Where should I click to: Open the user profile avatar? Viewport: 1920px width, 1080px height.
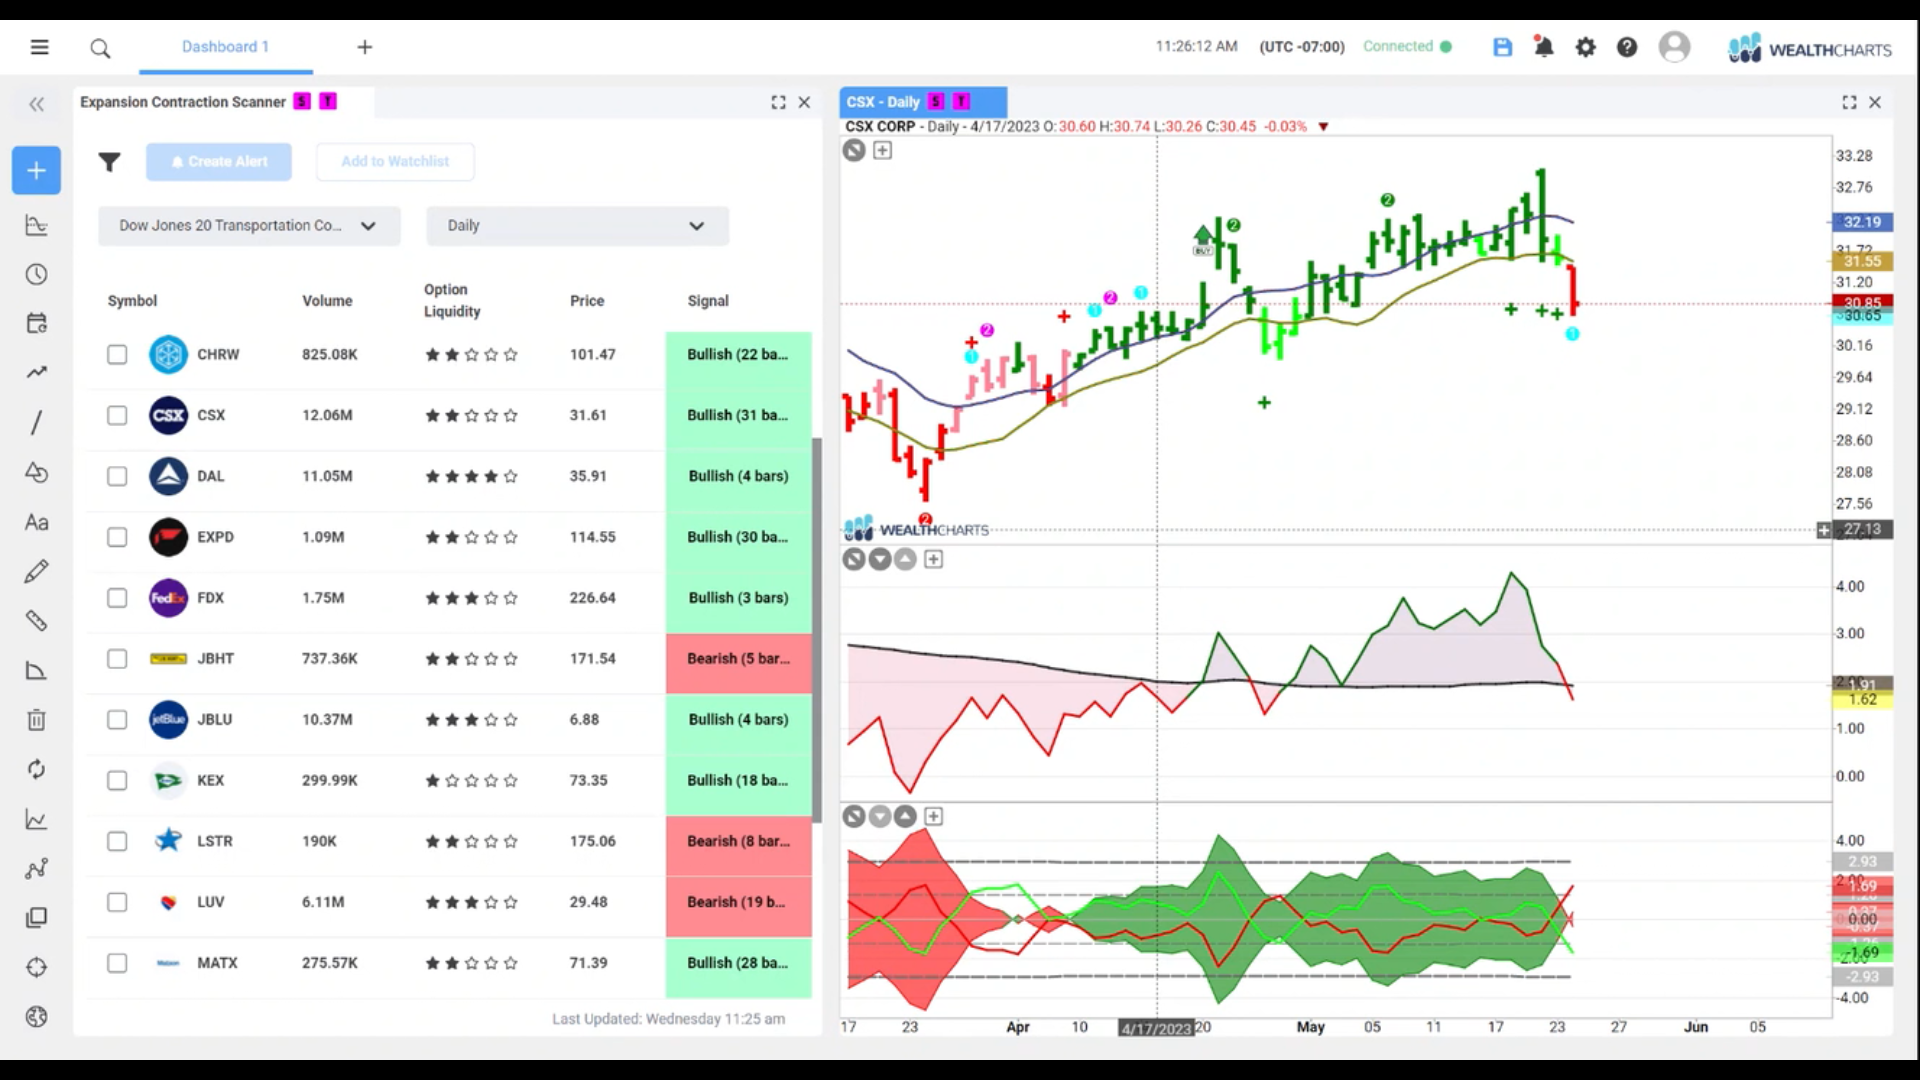(x=1674, y=47)
